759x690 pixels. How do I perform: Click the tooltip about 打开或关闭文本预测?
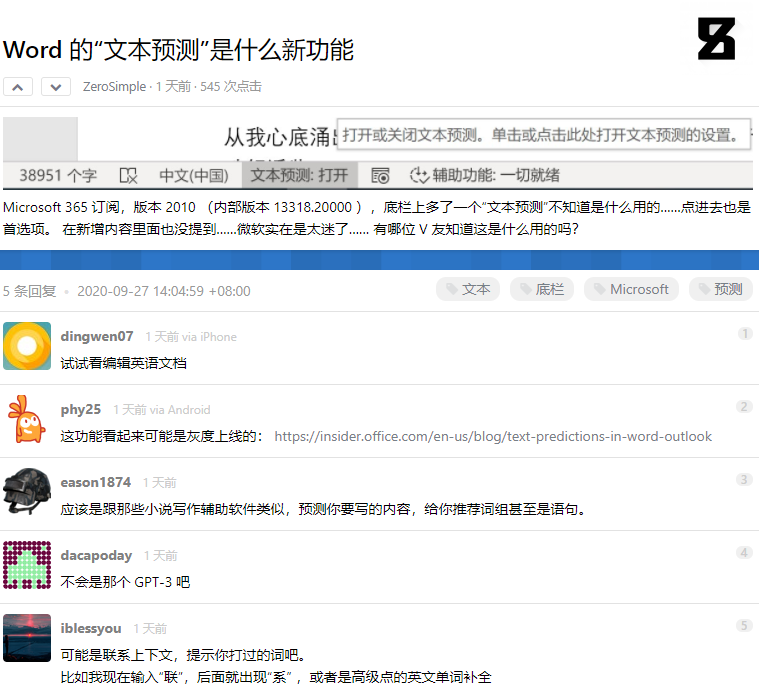pos(544,134)
